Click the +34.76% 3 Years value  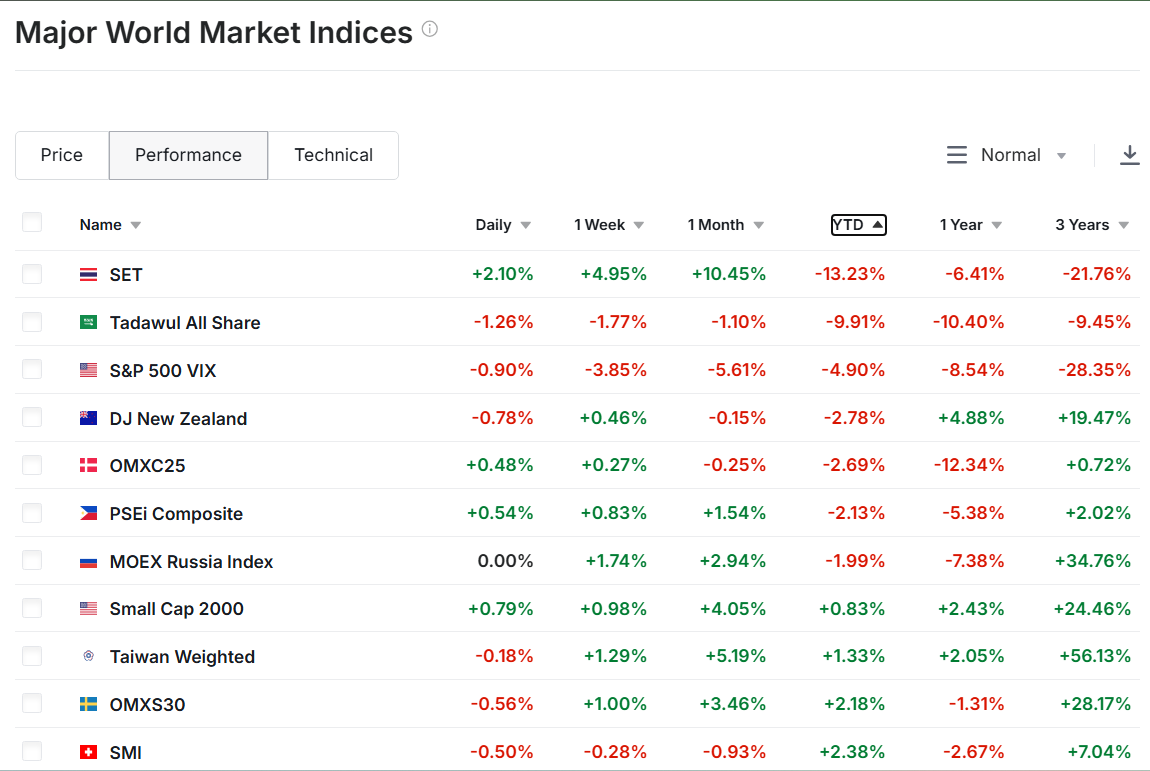tap(1093, 561)
